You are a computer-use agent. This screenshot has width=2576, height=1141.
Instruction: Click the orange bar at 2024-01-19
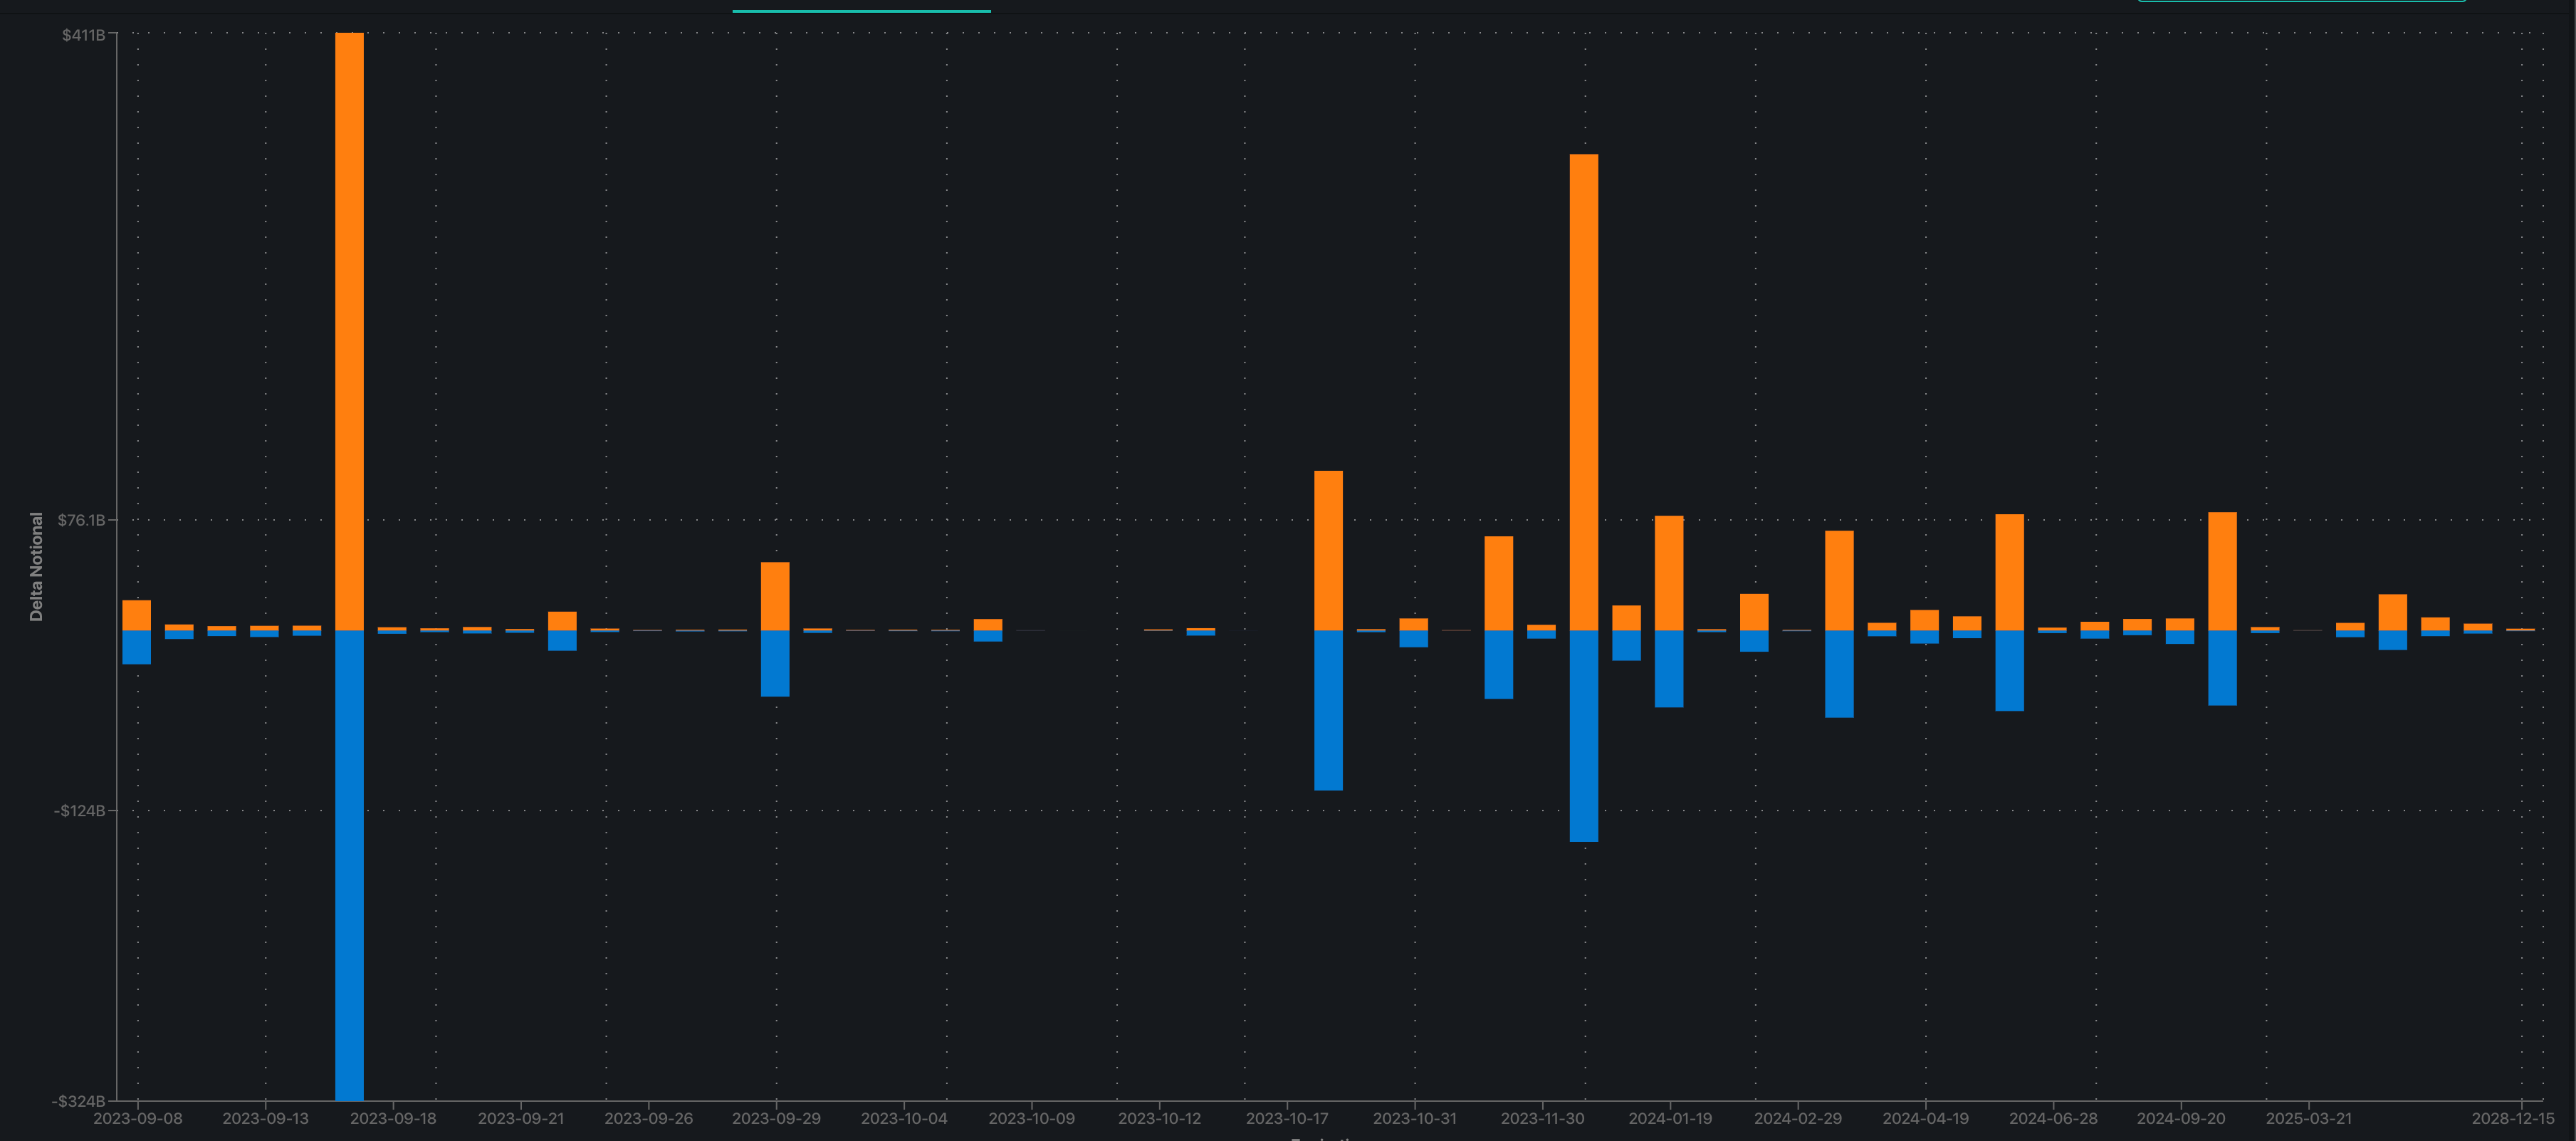click(1669, 573)
